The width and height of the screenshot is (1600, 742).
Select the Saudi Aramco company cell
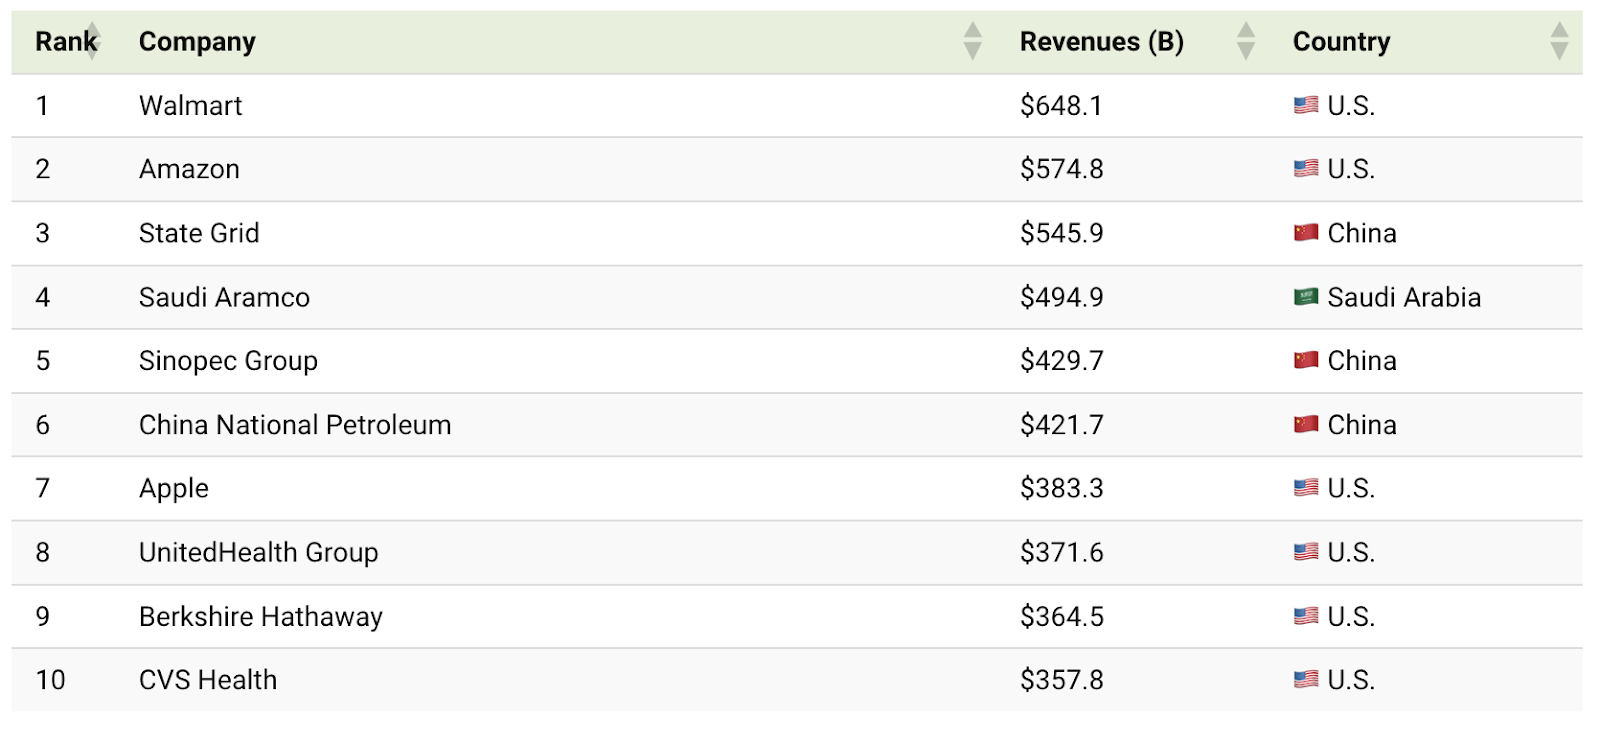224,297
